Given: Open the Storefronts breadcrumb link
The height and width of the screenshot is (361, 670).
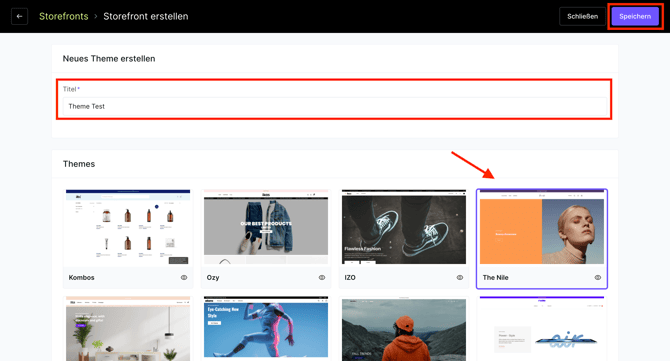Looking at the screenshot, I should pyautogui.click(x=64, y=16).
